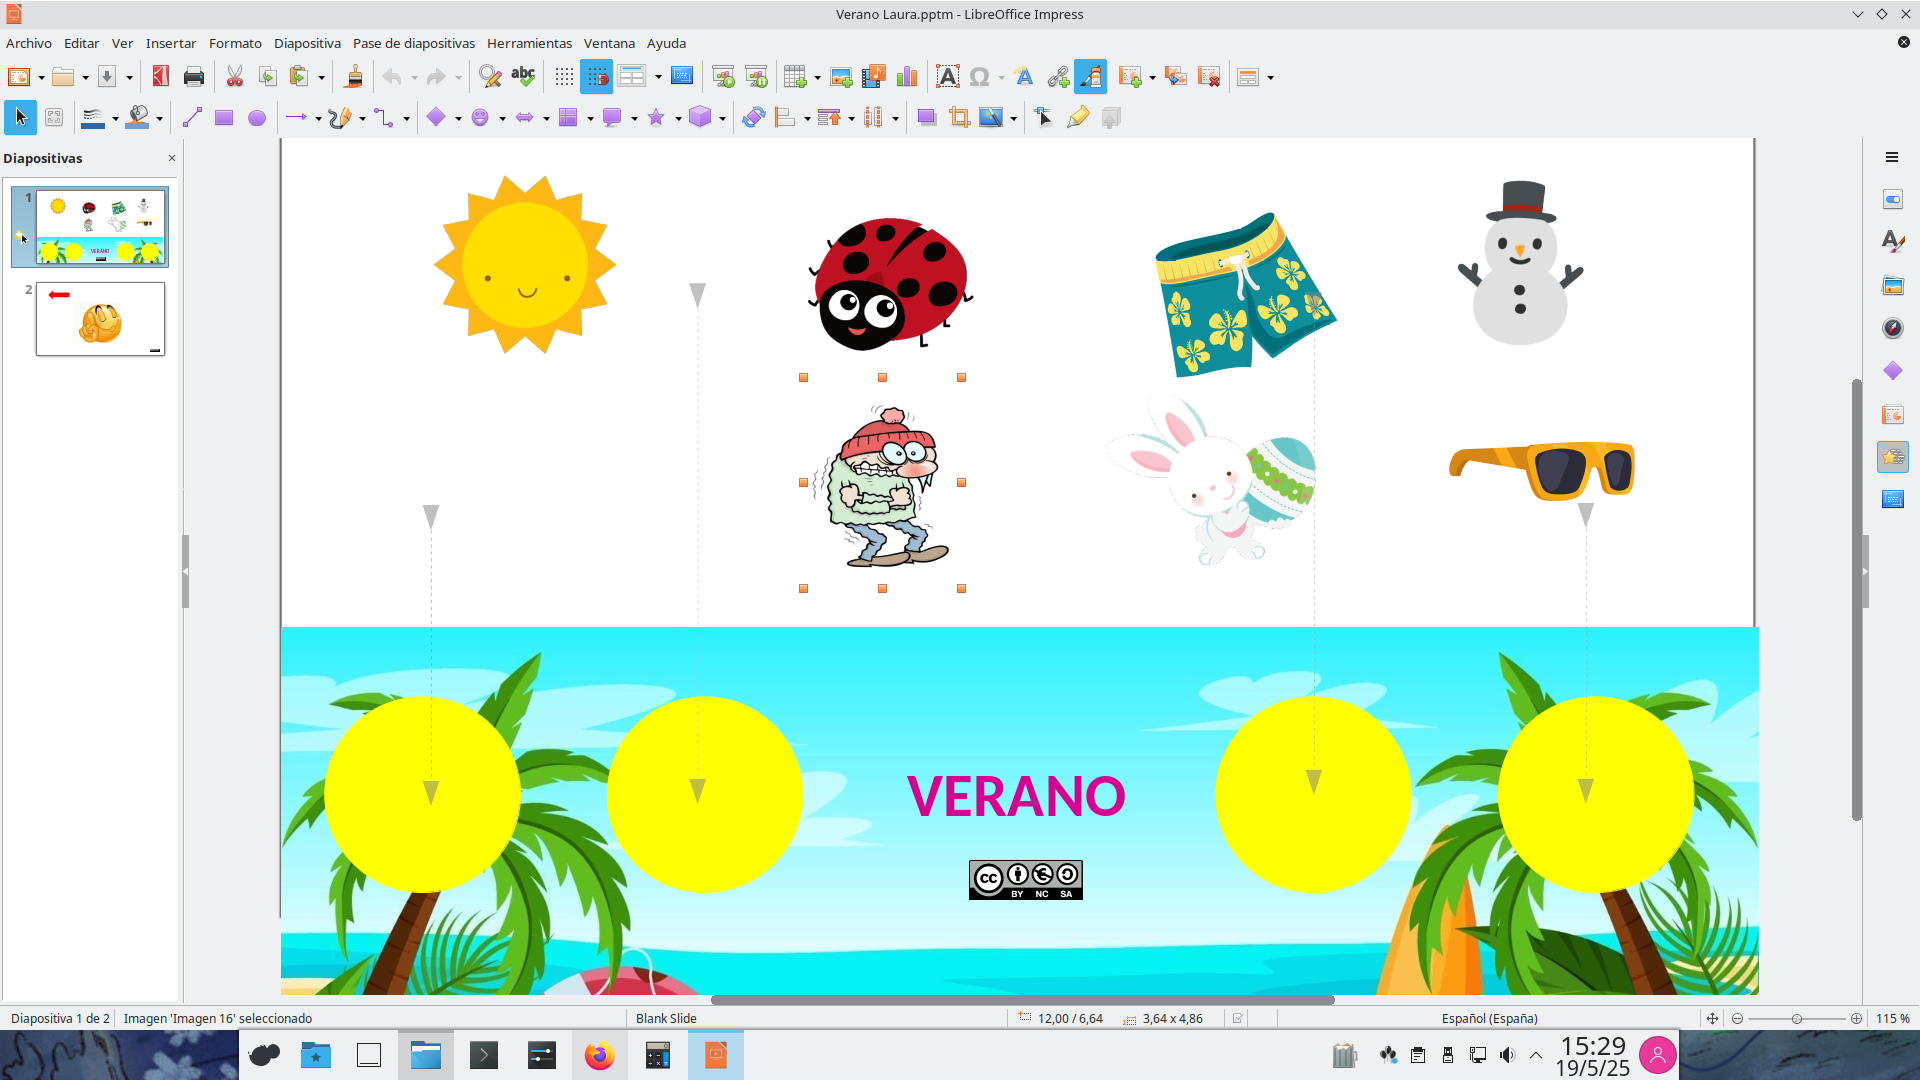The width and height of the screenshot is (1920, 1080).
Task: Select the Ellipse drawing tool
Action: click(257, 118)
